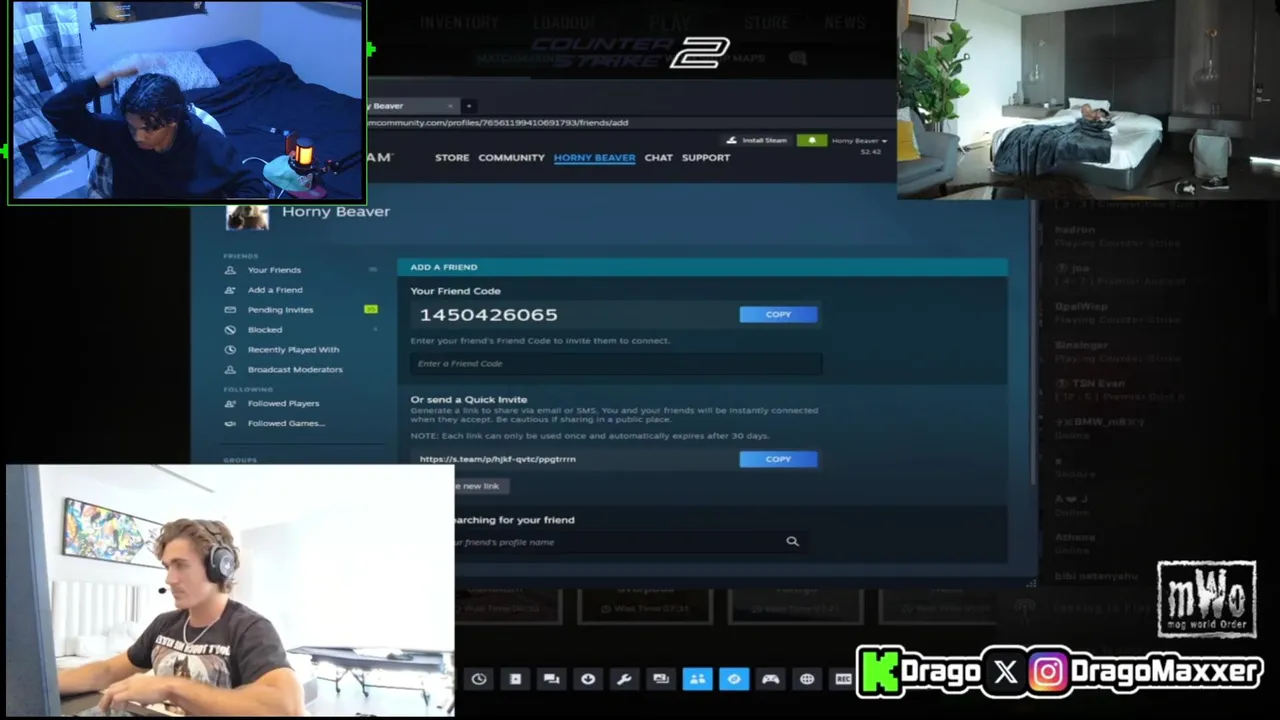
Task: Click the download arrow icon in the bottom toolbar
Action: [x=588, y=679]
